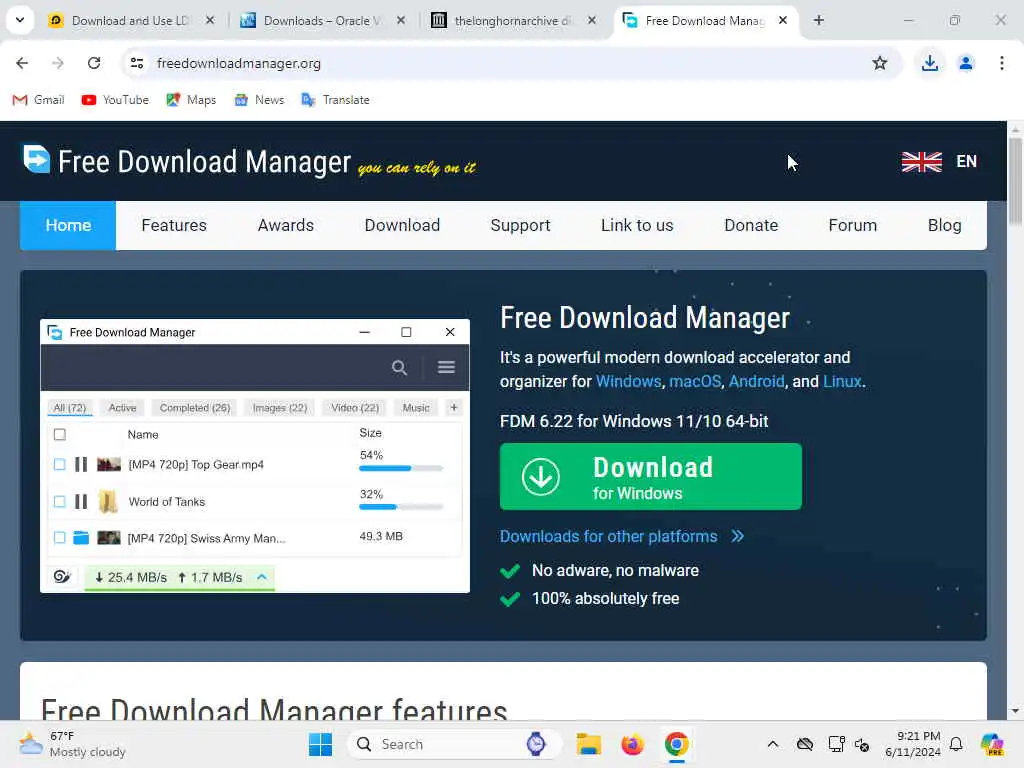Check the Swiss Army Man row checkbox

tap(59, 537)
